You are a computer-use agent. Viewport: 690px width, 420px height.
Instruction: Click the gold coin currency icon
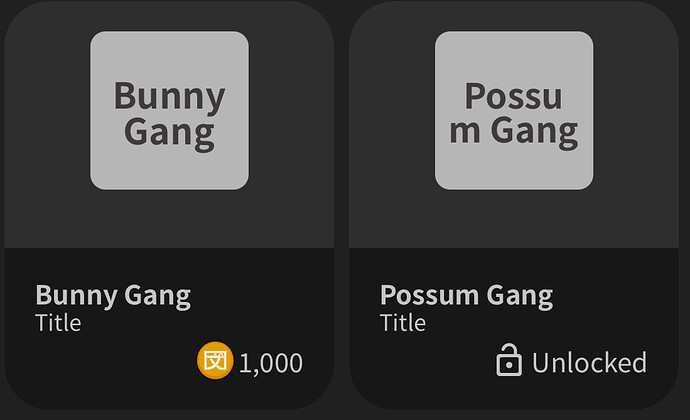215,360
